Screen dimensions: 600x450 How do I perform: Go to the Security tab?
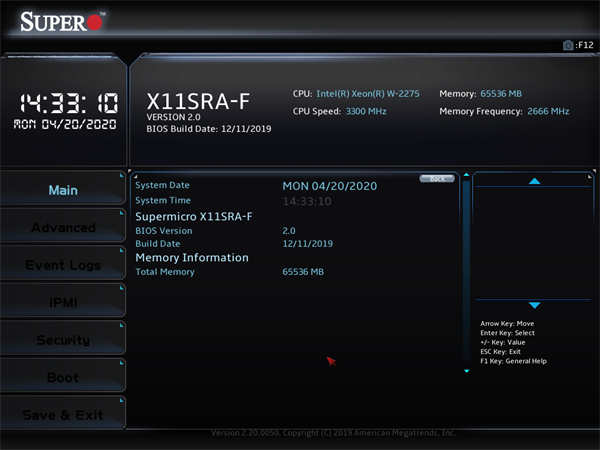[x=63, y=340]
